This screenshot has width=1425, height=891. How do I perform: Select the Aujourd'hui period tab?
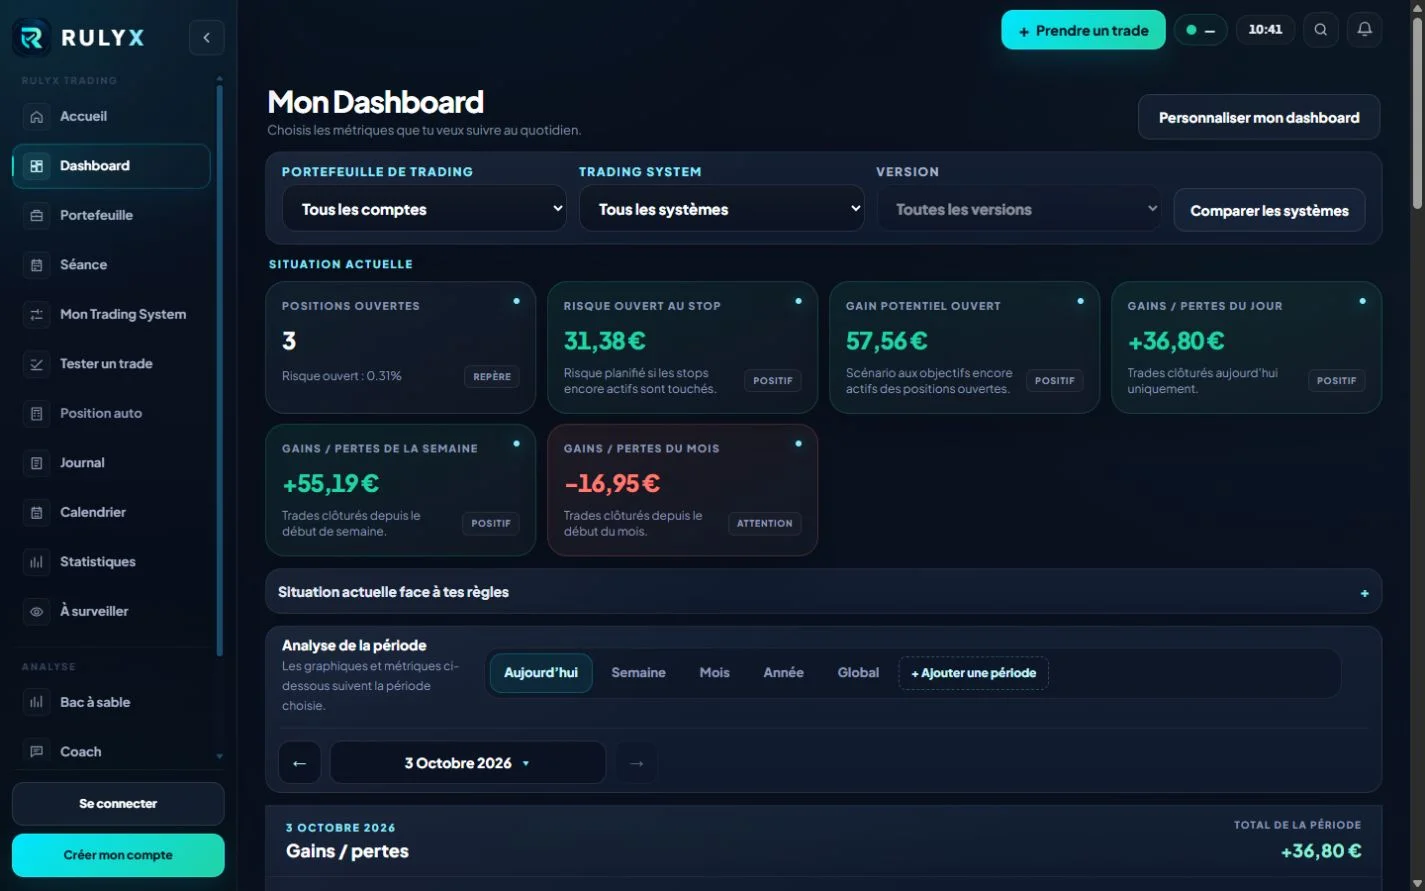tap(541, 673)
